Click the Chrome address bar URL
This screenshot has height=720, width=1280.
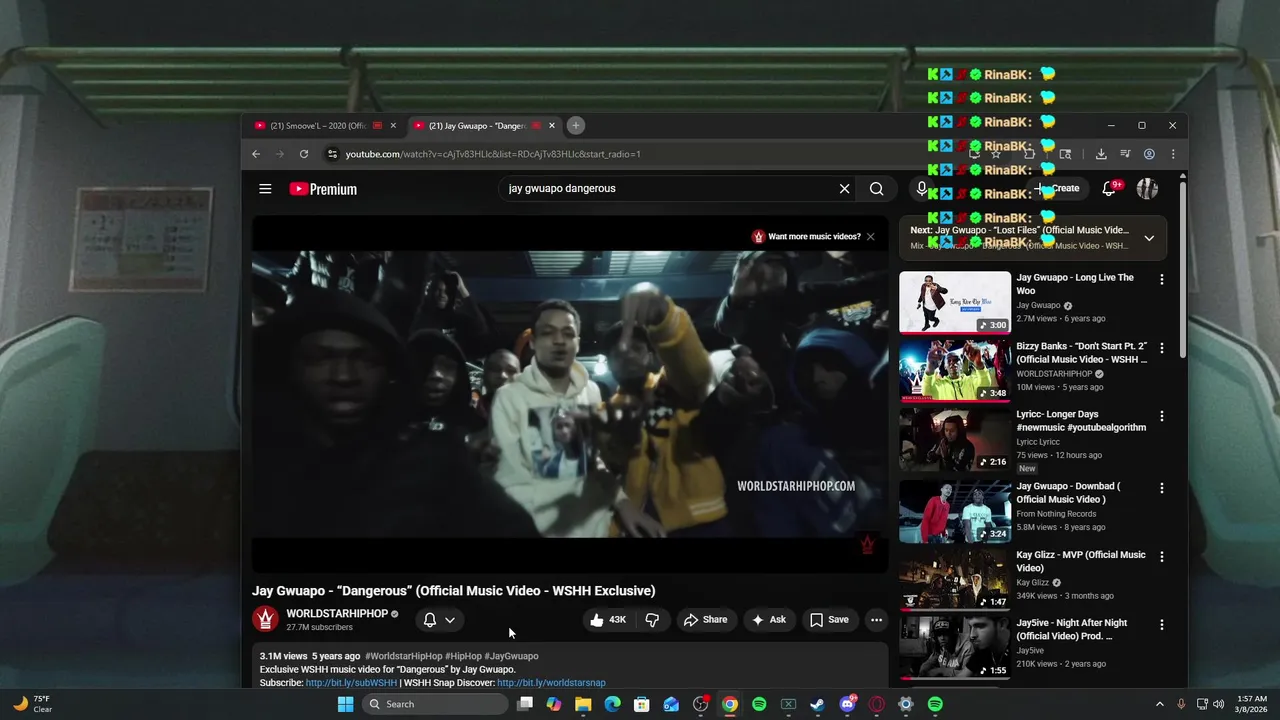click(x=493, y=154)
